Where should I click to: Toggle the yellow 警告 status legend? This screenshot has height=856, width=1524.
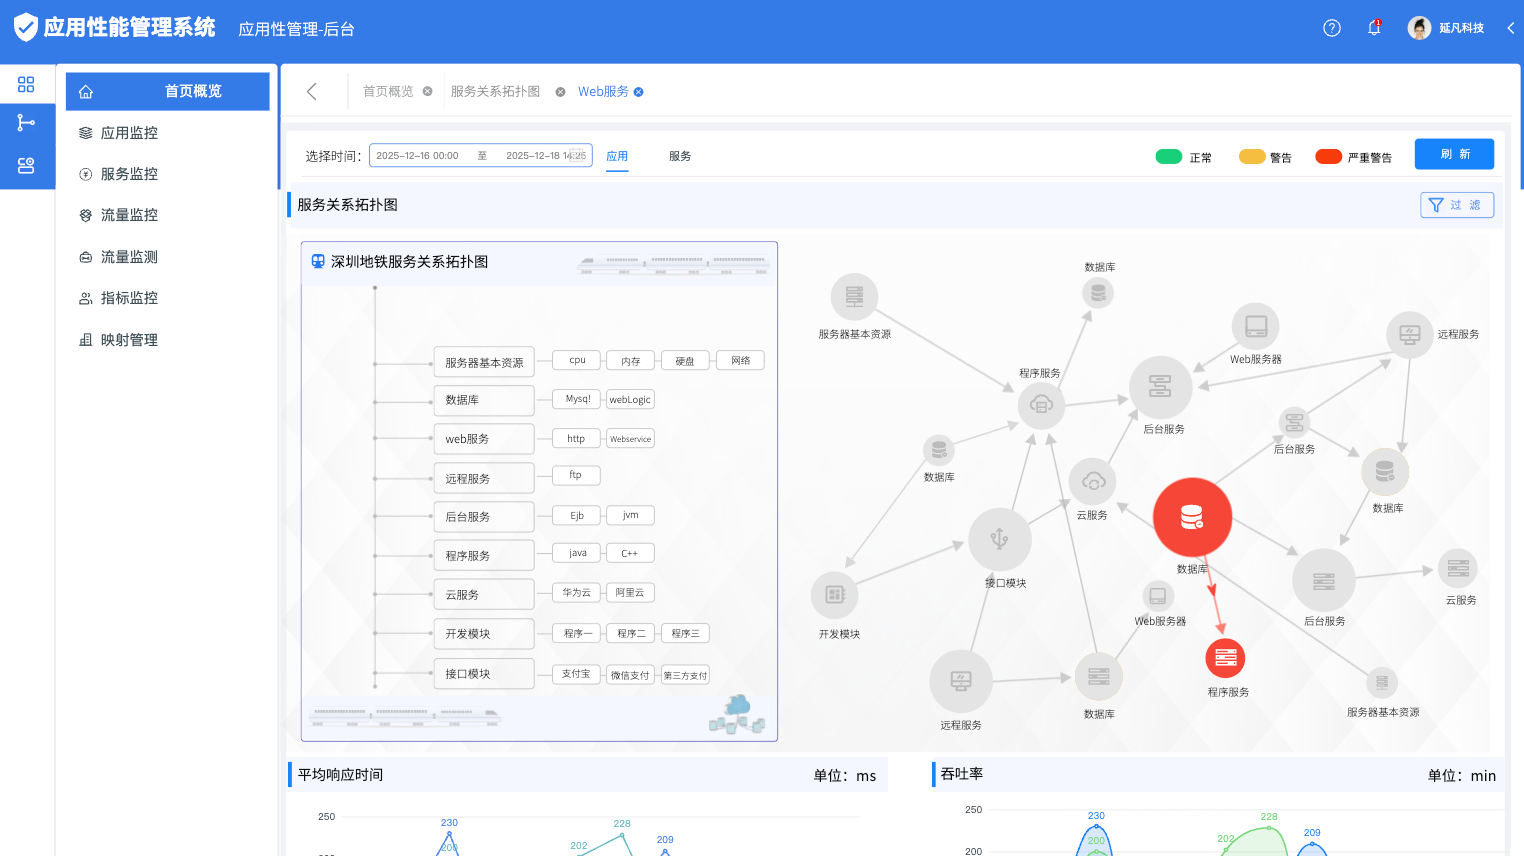[1252, 157]
